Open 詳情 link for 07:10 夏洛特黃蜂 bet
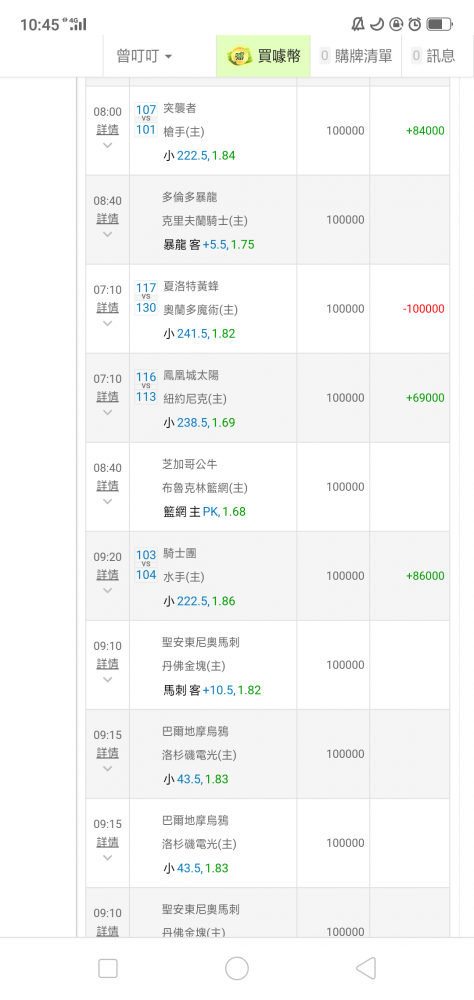Screen dimensions: 474x1000 coord(107,307)
